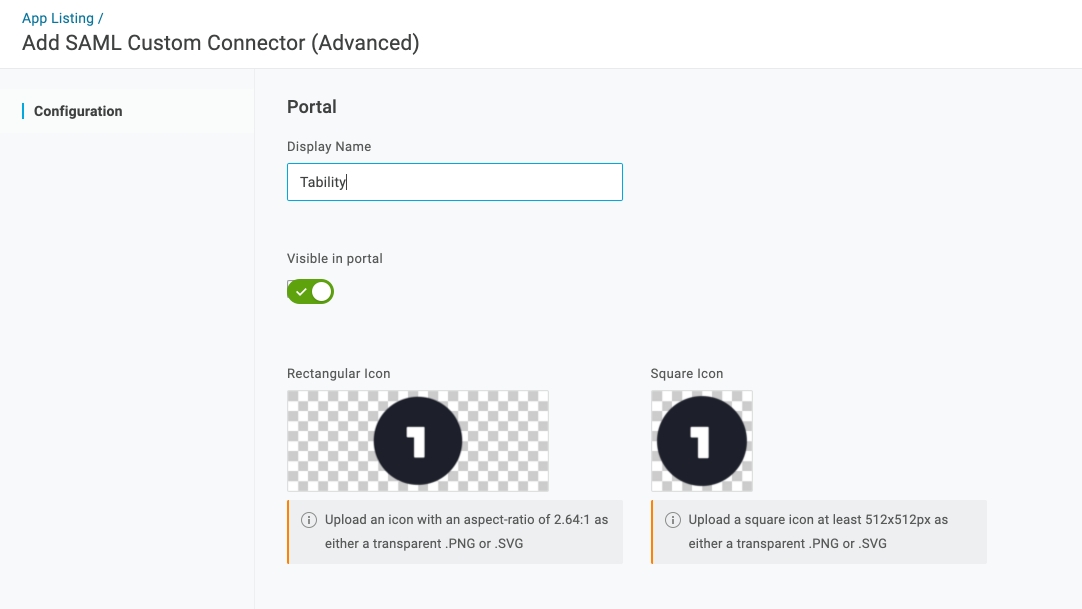Click the "Square Icon" label text
Screen dimensions: 1082x609
(x=686, y=373)
